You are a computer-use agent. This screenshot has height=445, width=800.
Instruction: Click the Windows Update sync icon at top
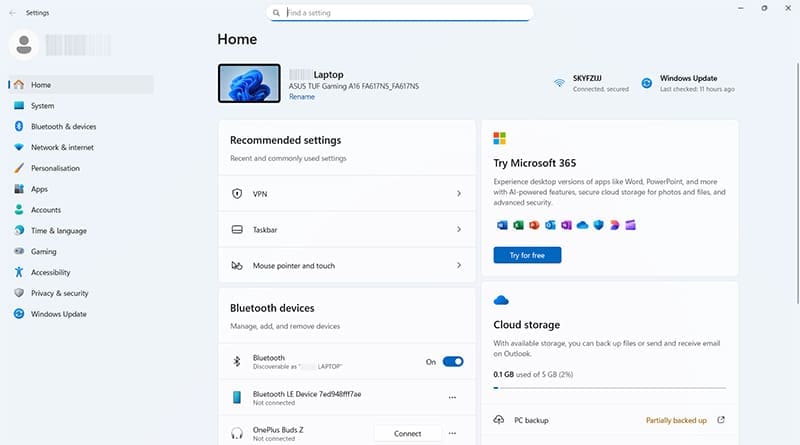coord(646,83)
